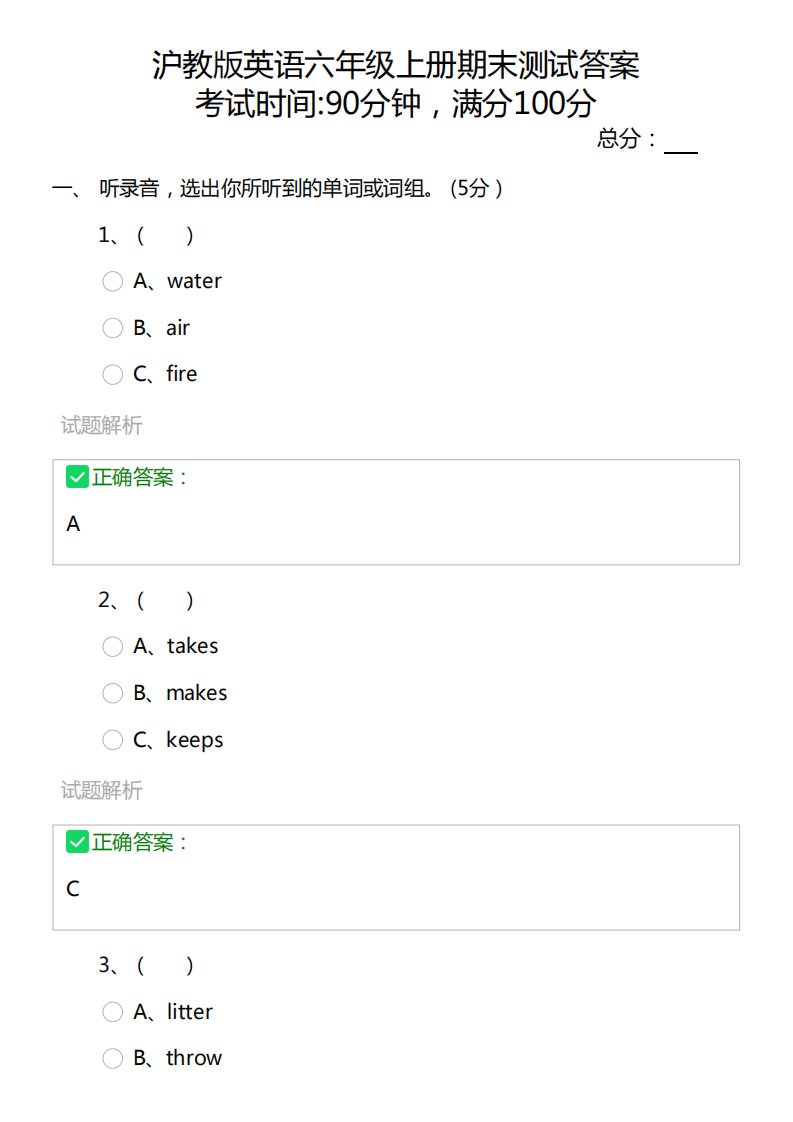Click green checkmark icon for question 2 answer
This screenshot has height=1122, width=793.
tap(77, 842)
